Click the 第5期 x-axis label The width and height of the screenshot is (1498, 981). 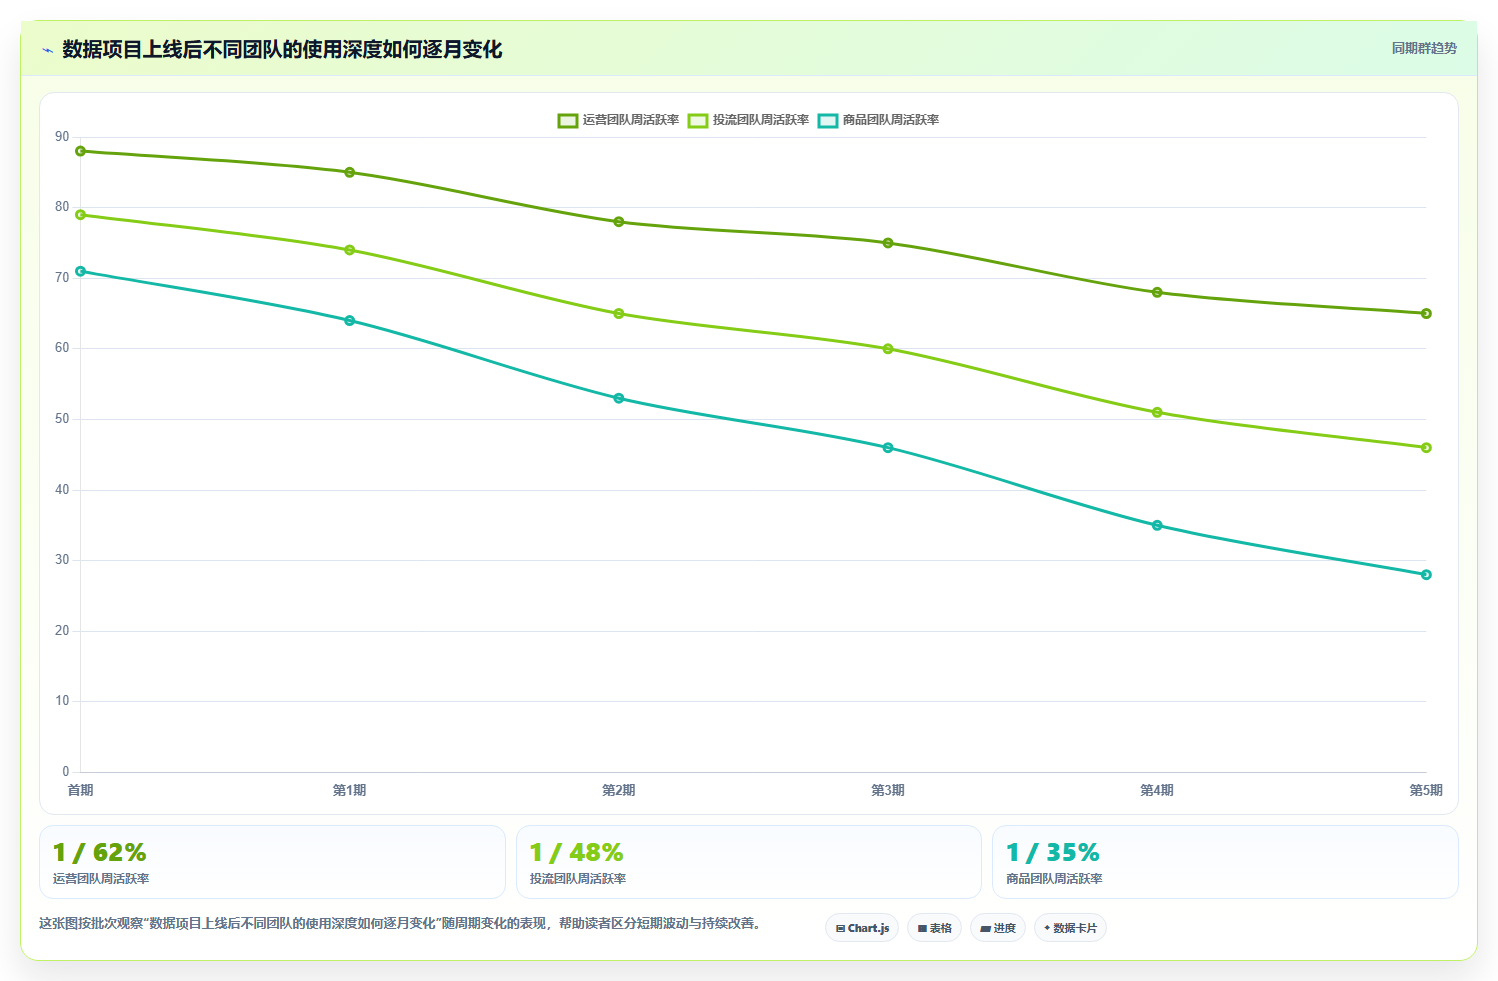(x=1426, y=790)
